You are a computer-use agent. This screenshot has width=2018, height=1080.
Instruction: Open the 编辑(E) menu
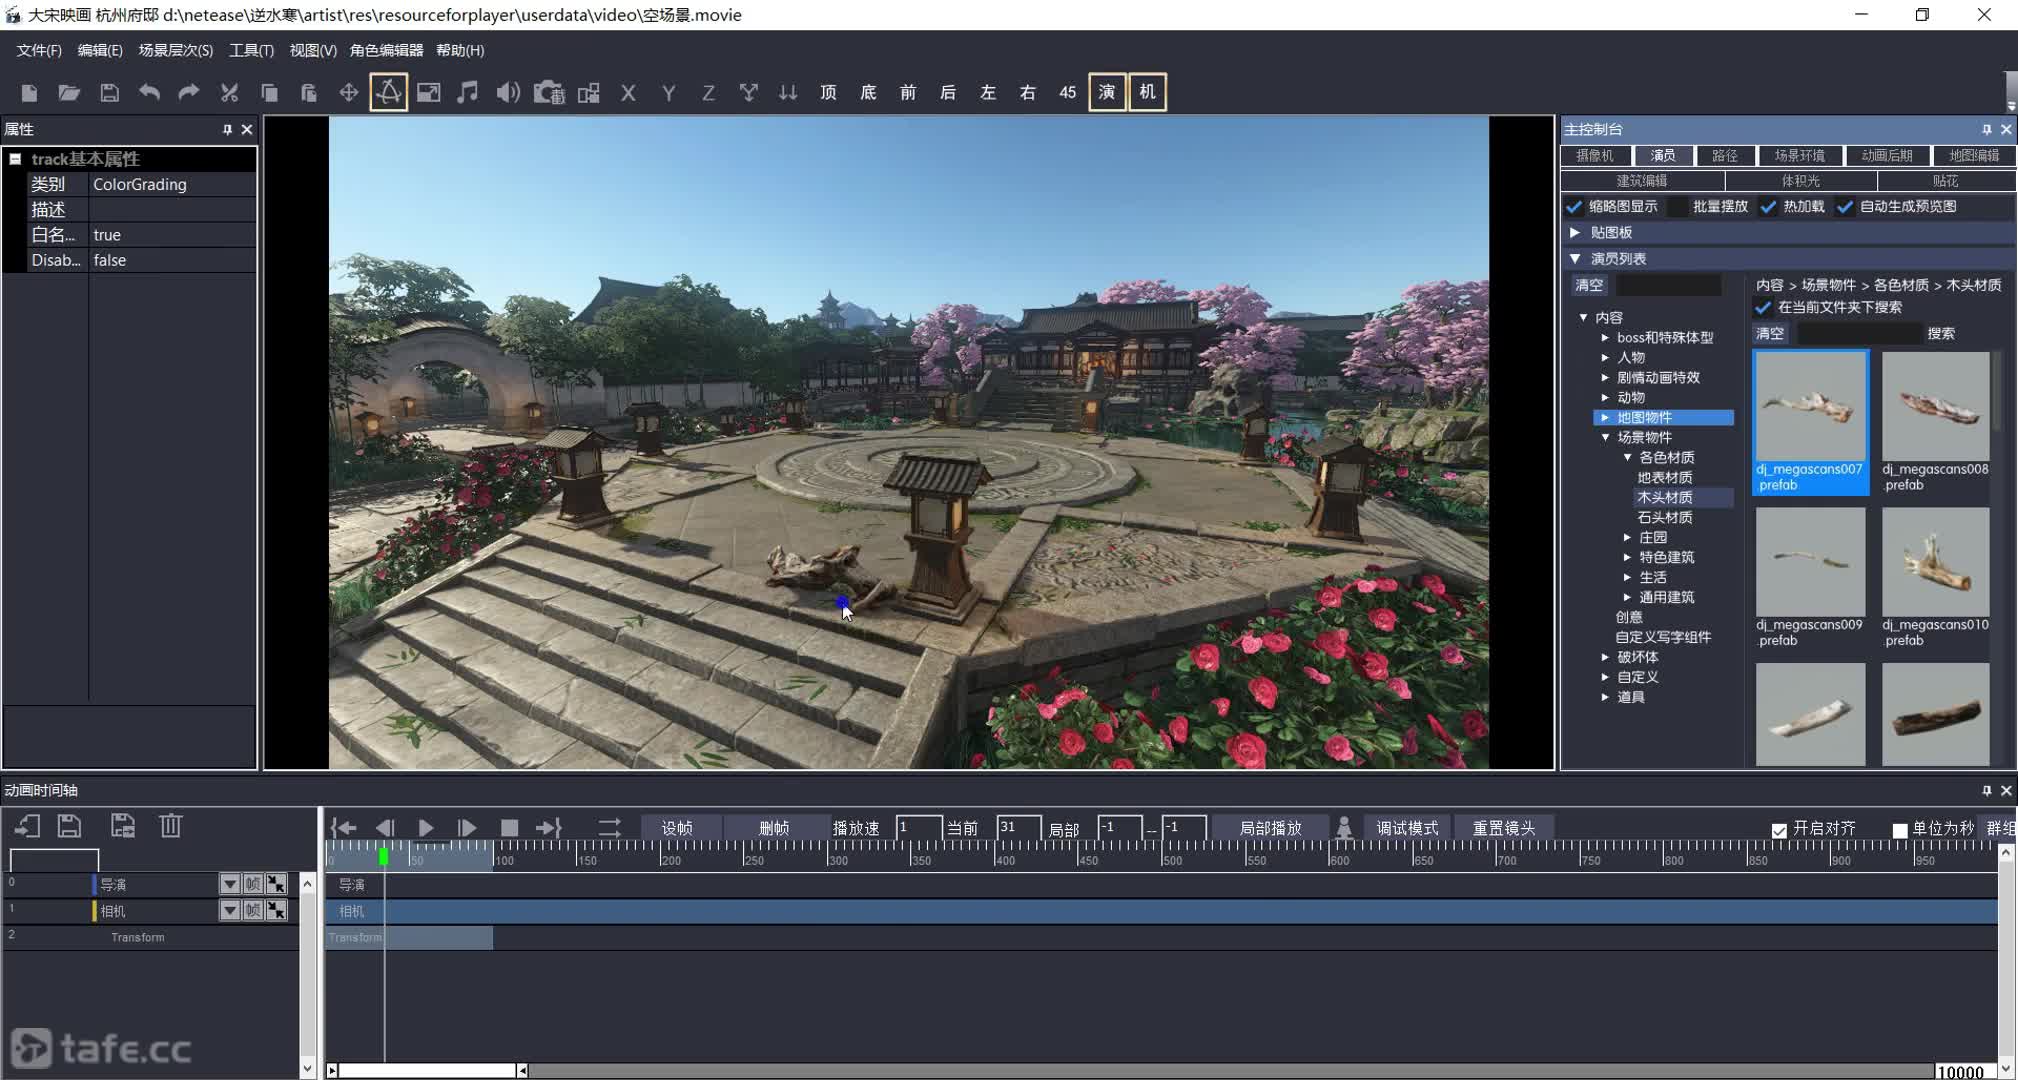click(x=100, y=50)
